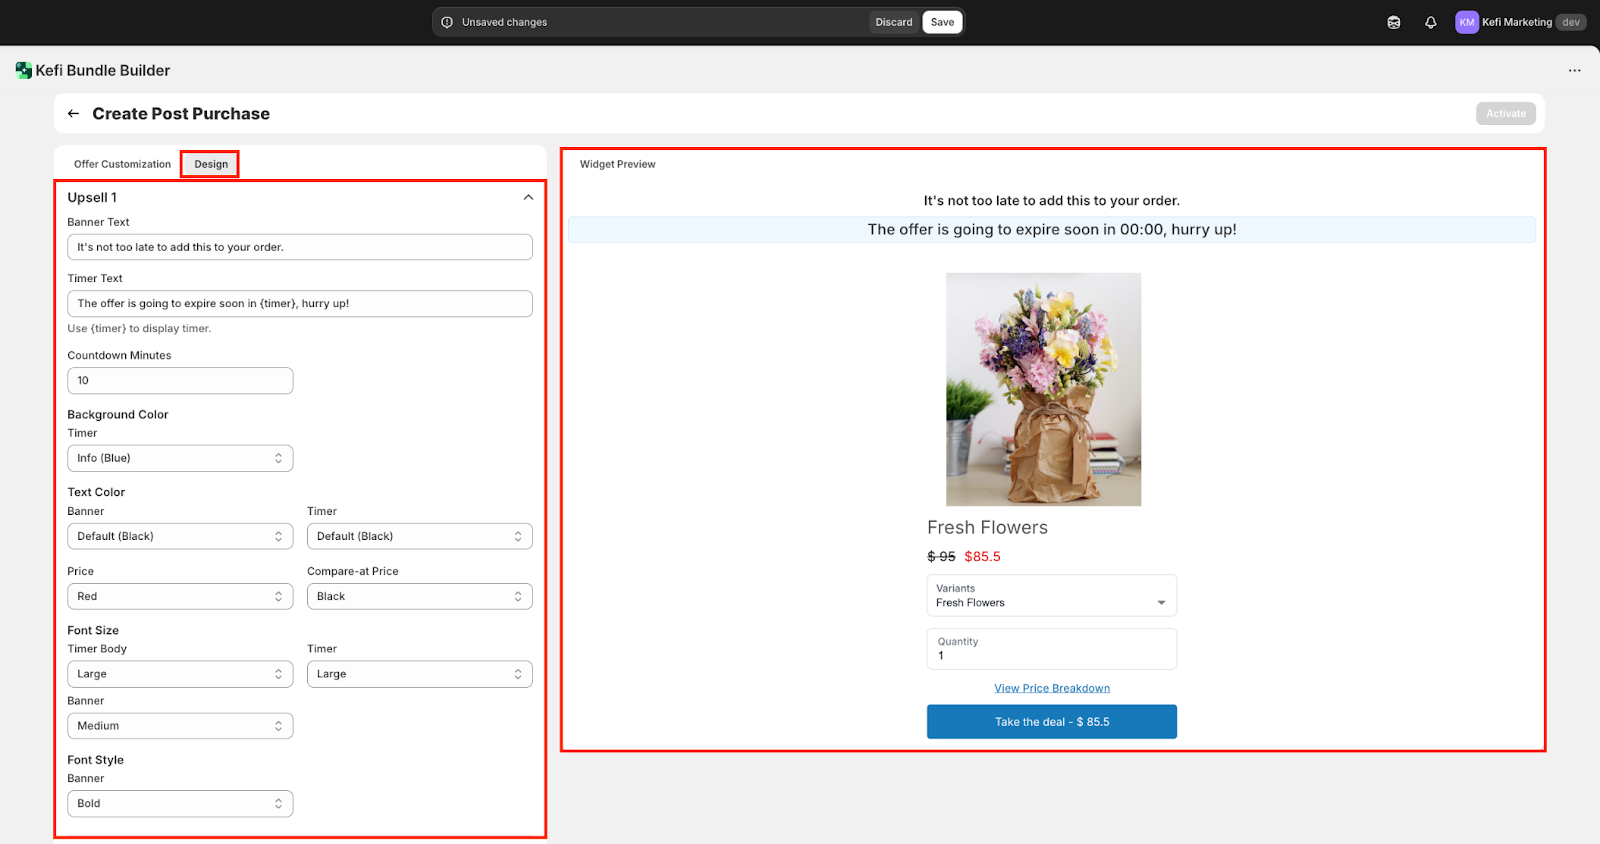
Task: Discard the unsaved changes
Action: (893, 22)
